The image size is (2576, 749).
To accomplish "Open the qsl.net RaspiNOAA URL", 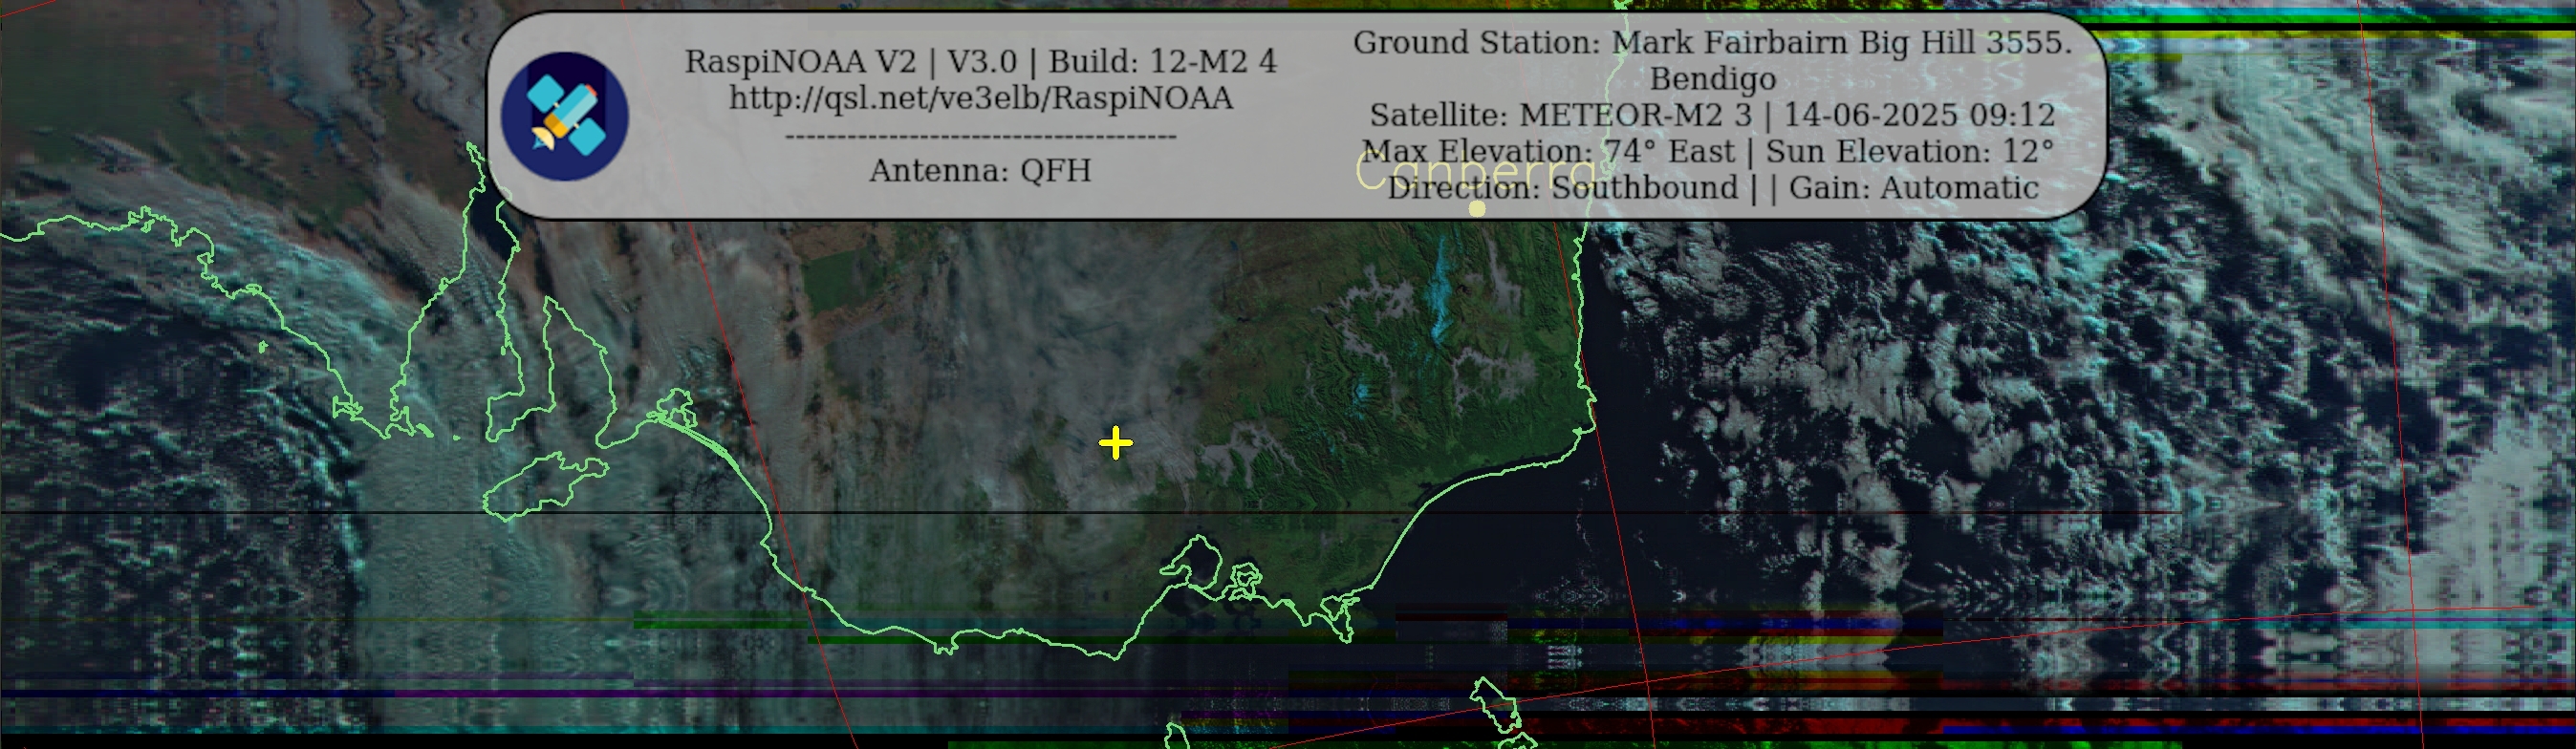I will point(980,98).
